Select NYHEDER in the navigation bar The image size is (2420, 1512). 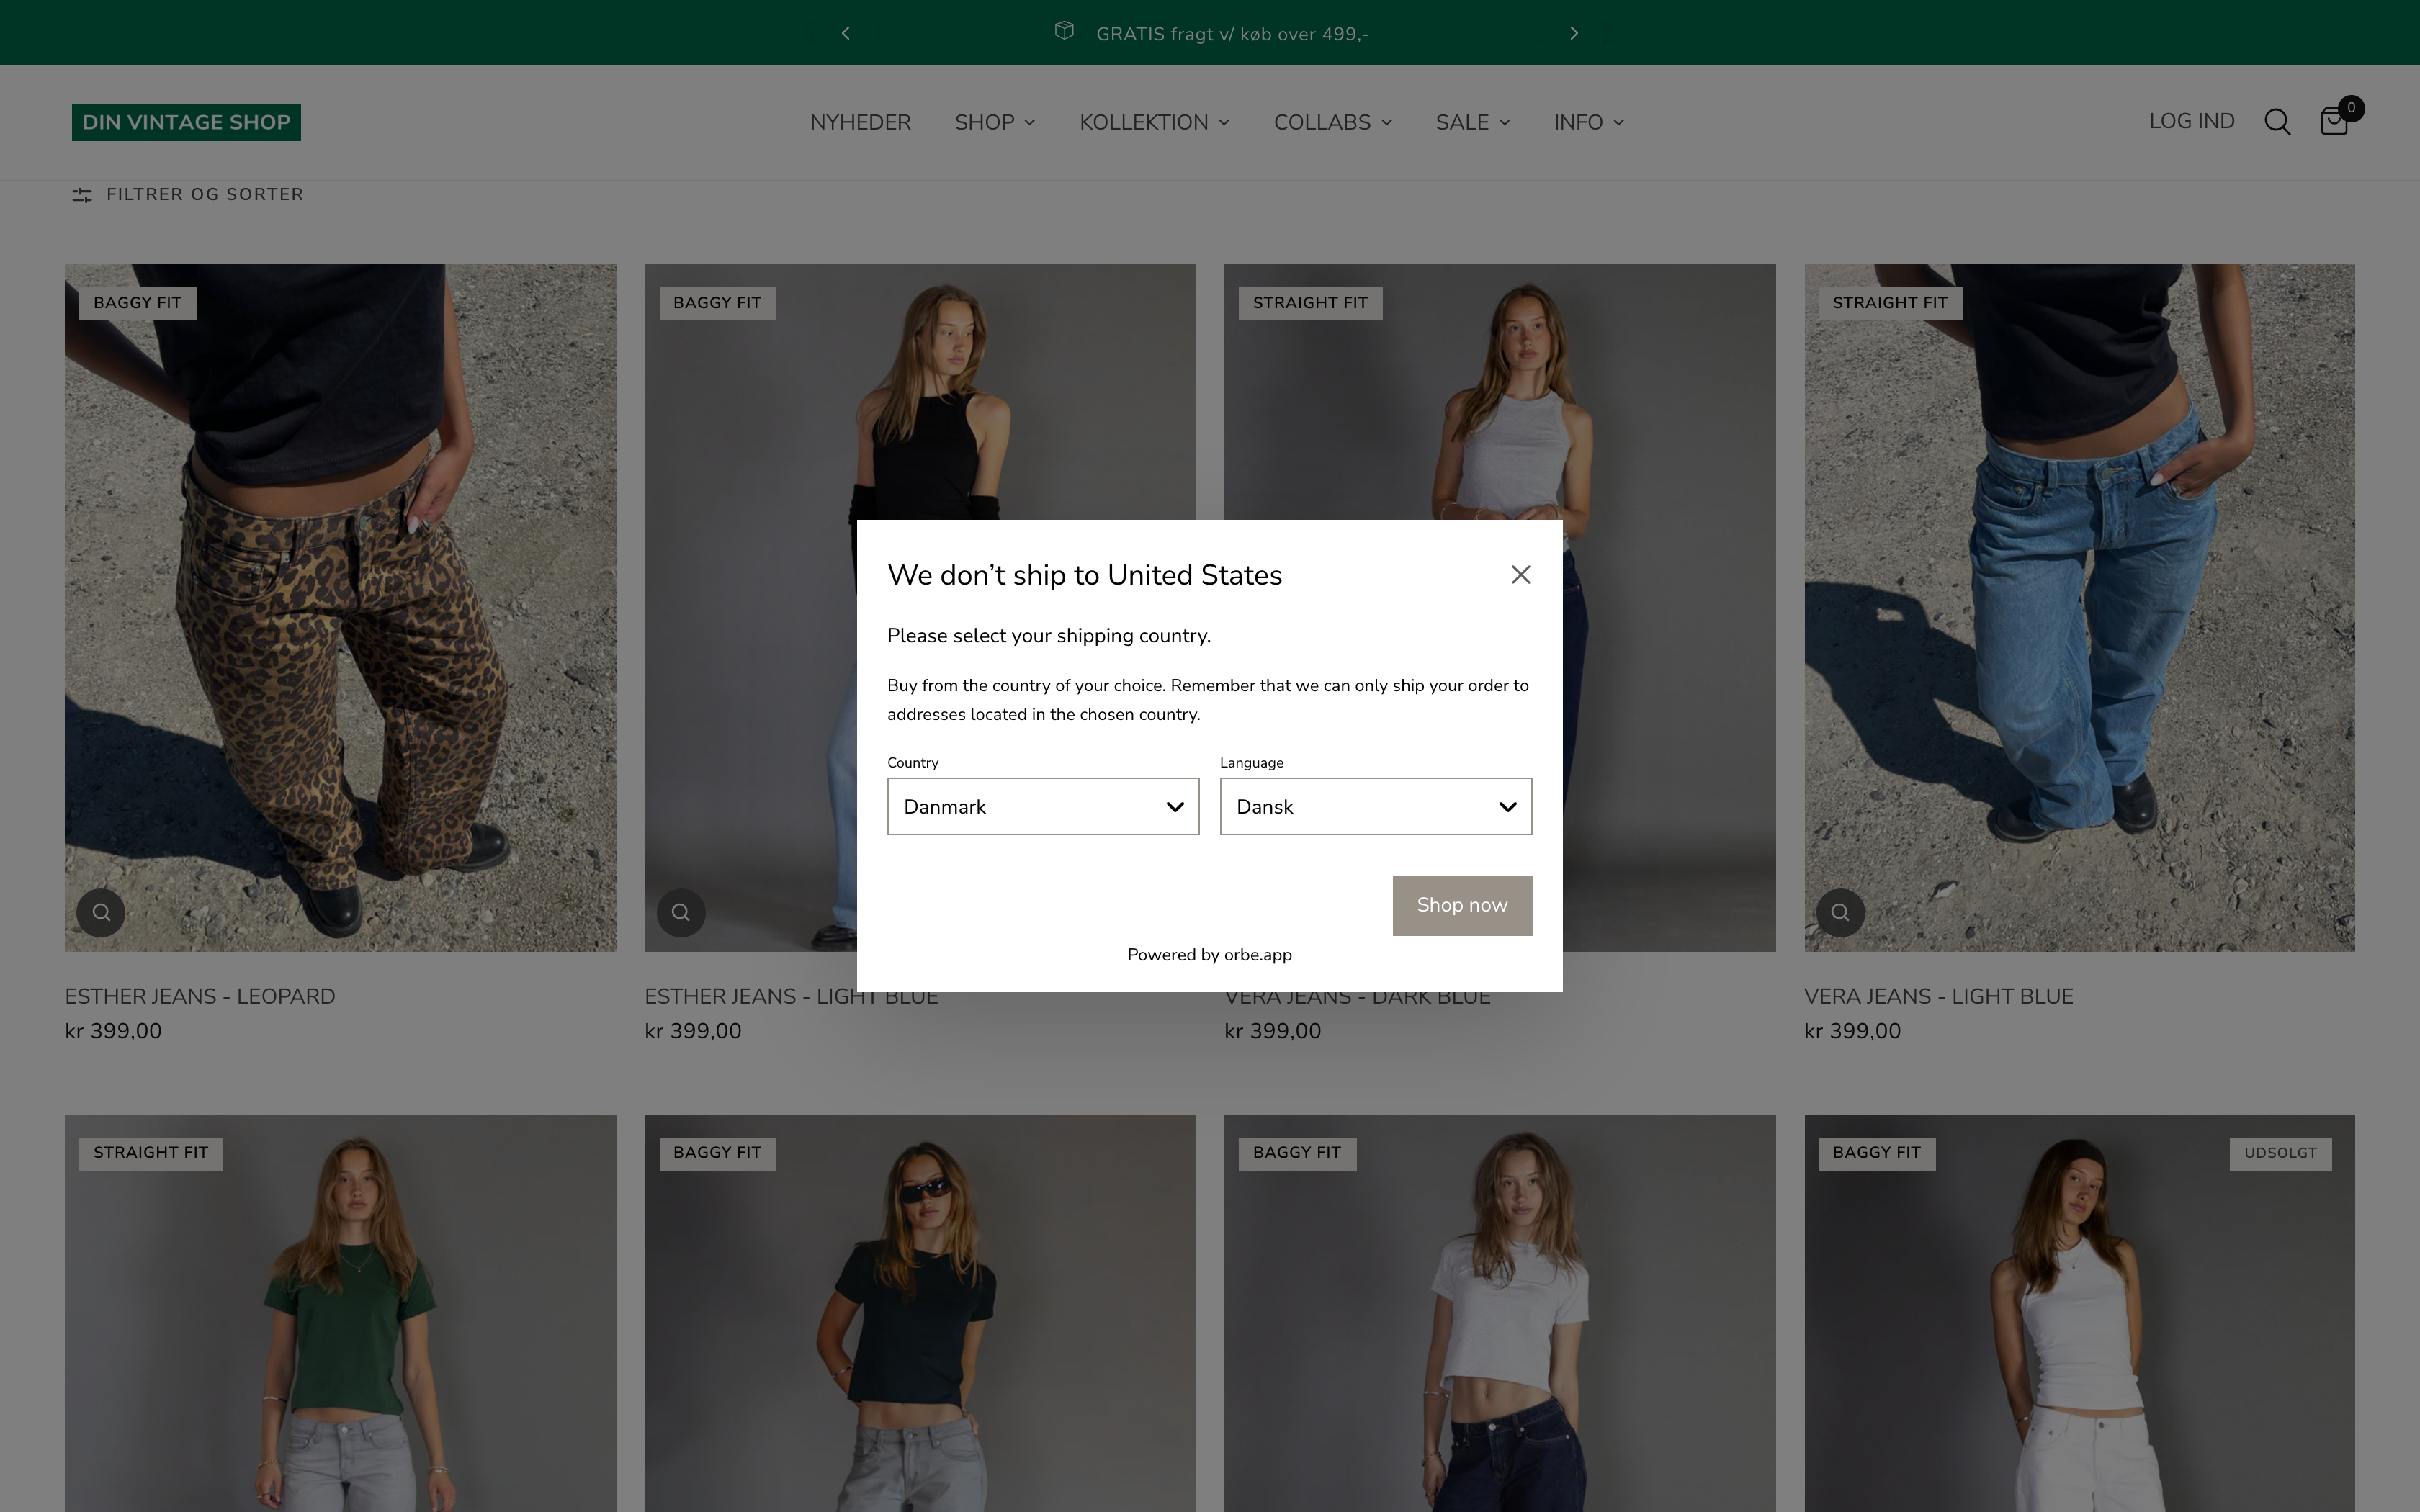click(860, 122)
